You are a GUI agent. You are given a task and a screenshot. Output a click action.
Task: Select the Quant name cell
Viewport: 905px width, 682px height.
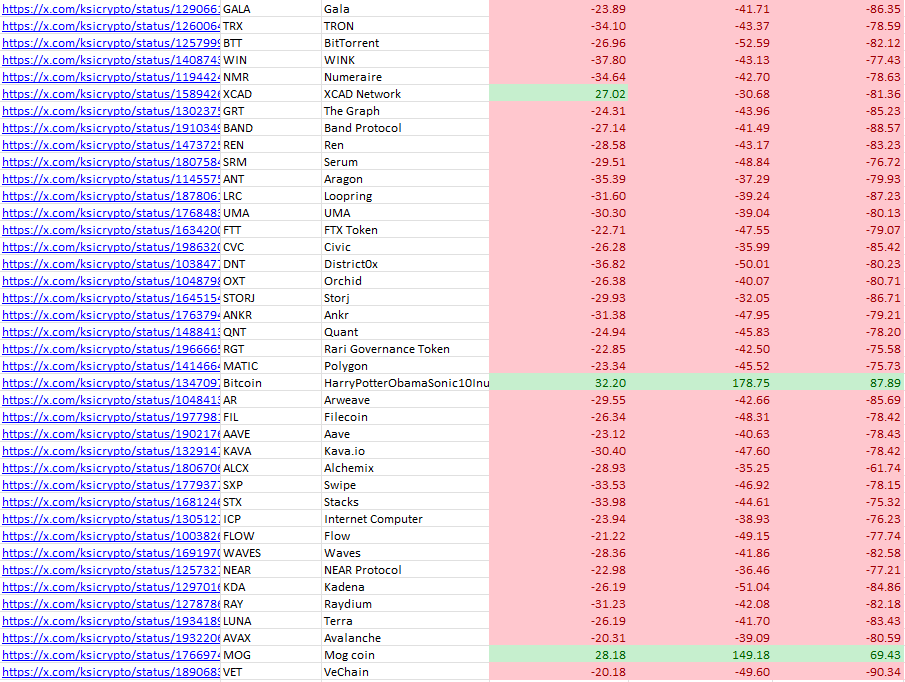pyautogui.click(x=405, y=332)
